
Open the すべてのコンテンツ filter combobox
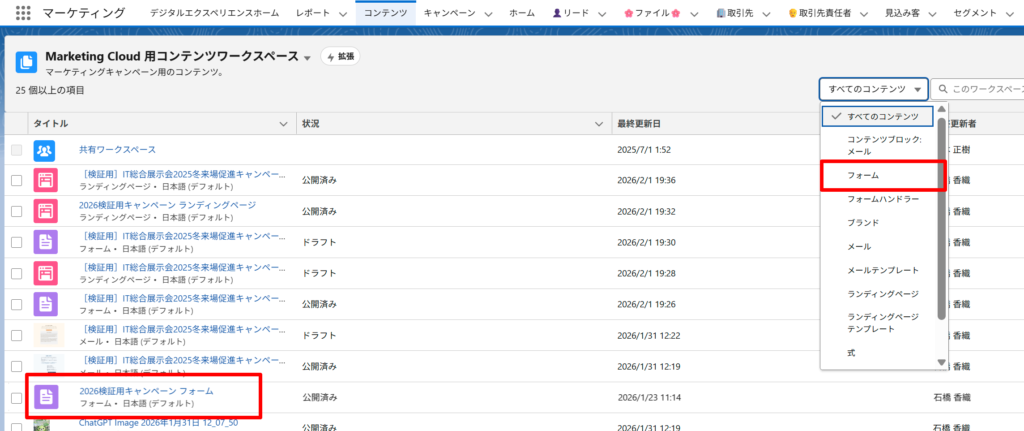pos(873,89)
